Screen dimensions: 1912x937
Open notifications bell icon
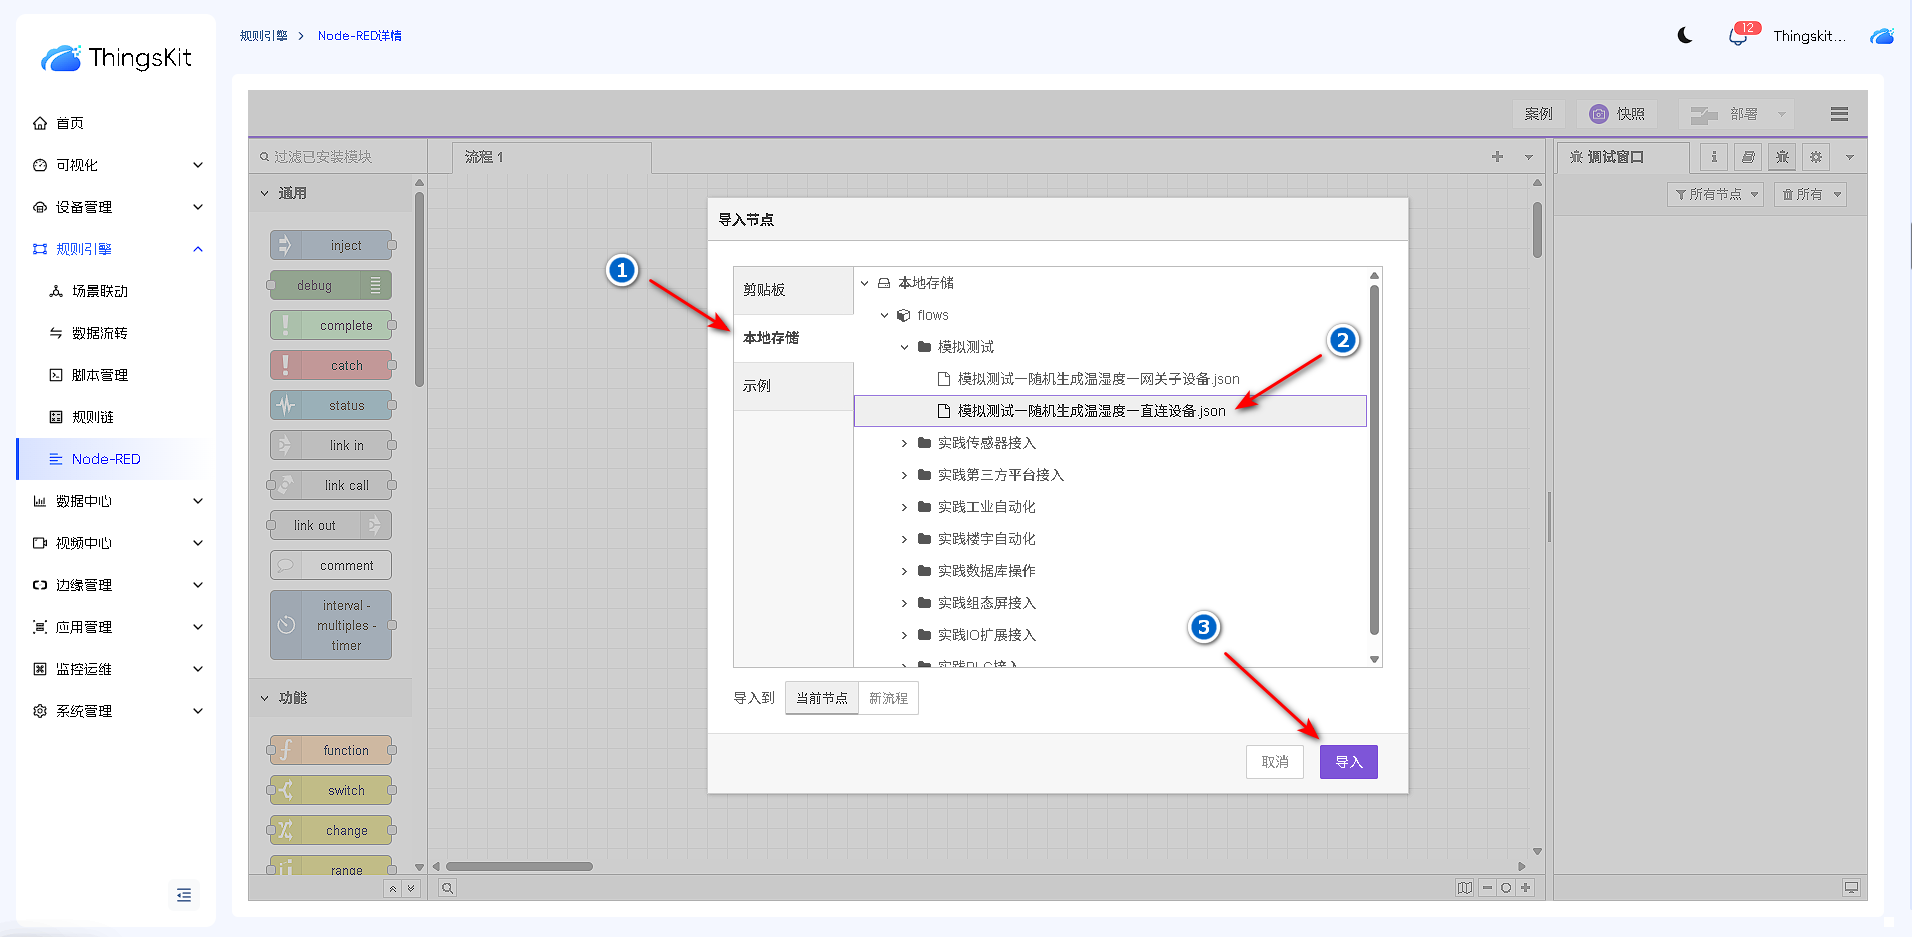point(1737,37)
